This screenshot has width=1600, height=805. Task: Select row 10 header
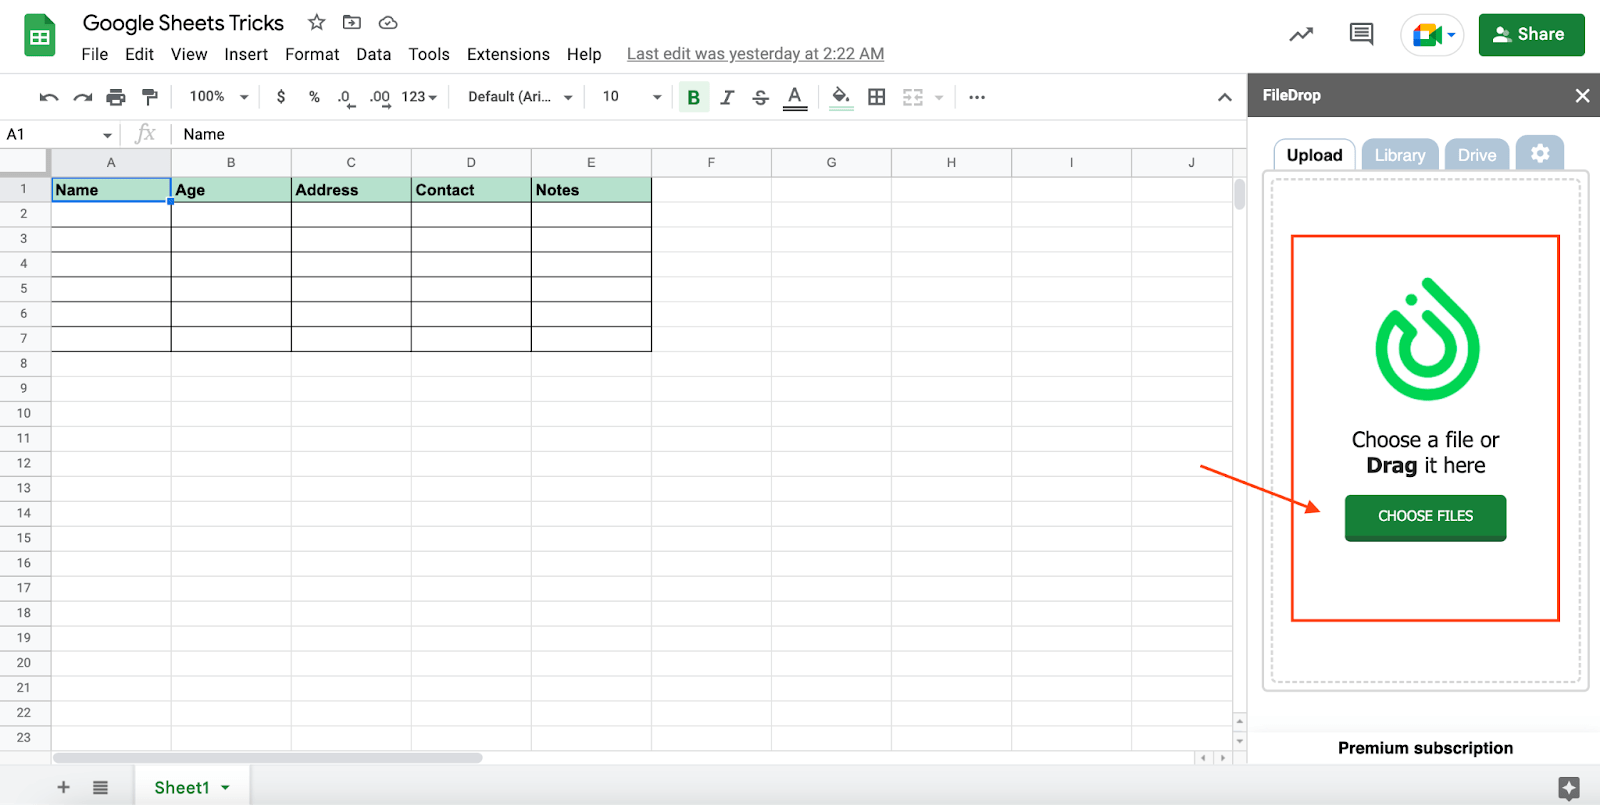click(24, 413)
